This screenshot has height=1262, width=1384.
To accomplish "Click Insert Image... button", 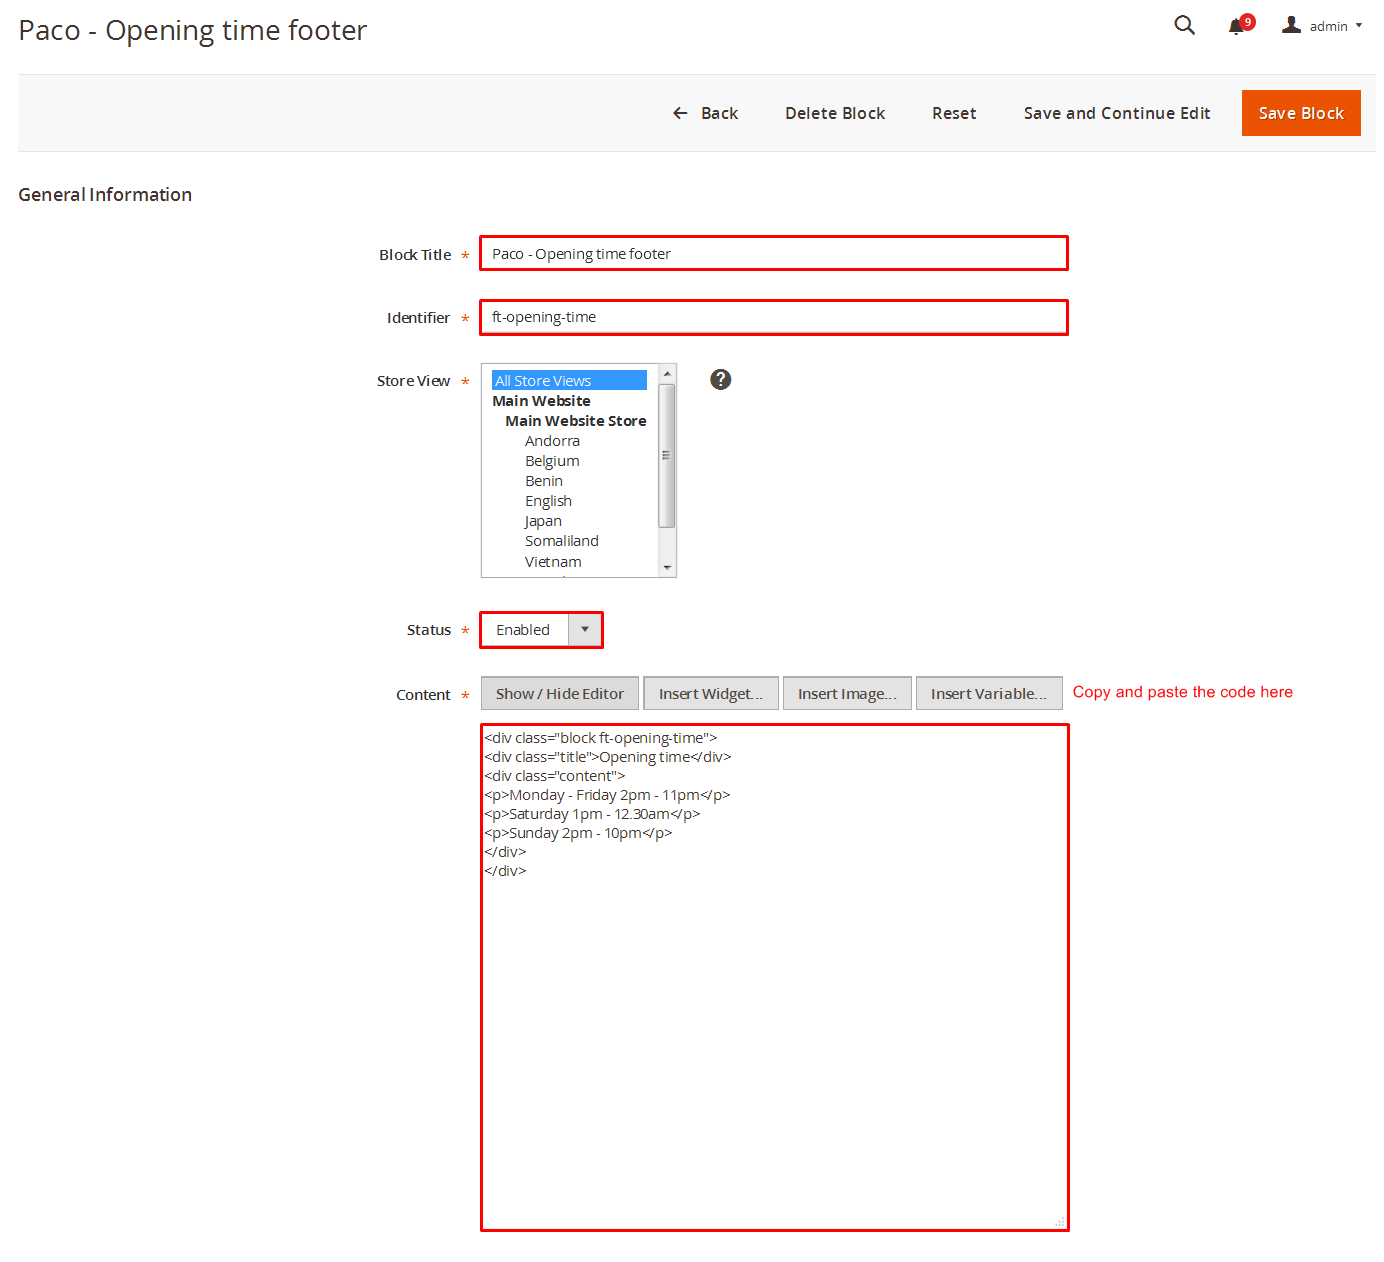I will (x=847, y=693).
